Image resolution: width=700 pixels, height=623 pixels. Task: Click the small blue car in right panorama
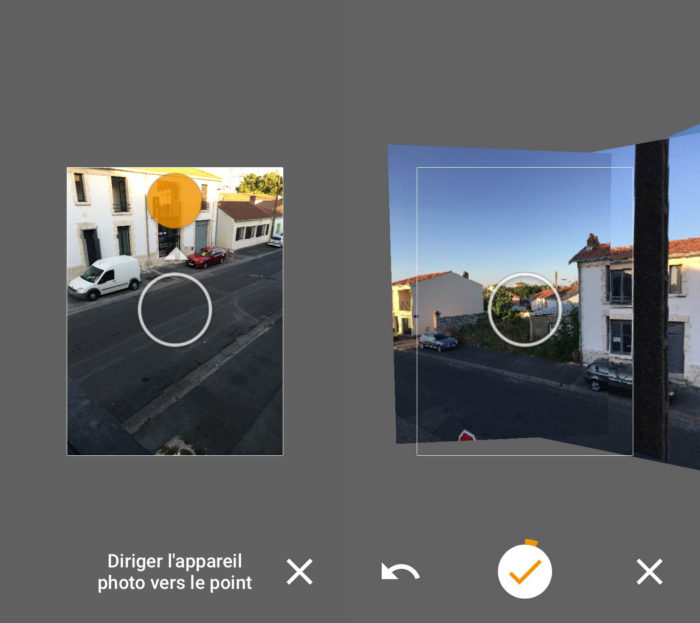coord(438,341)
